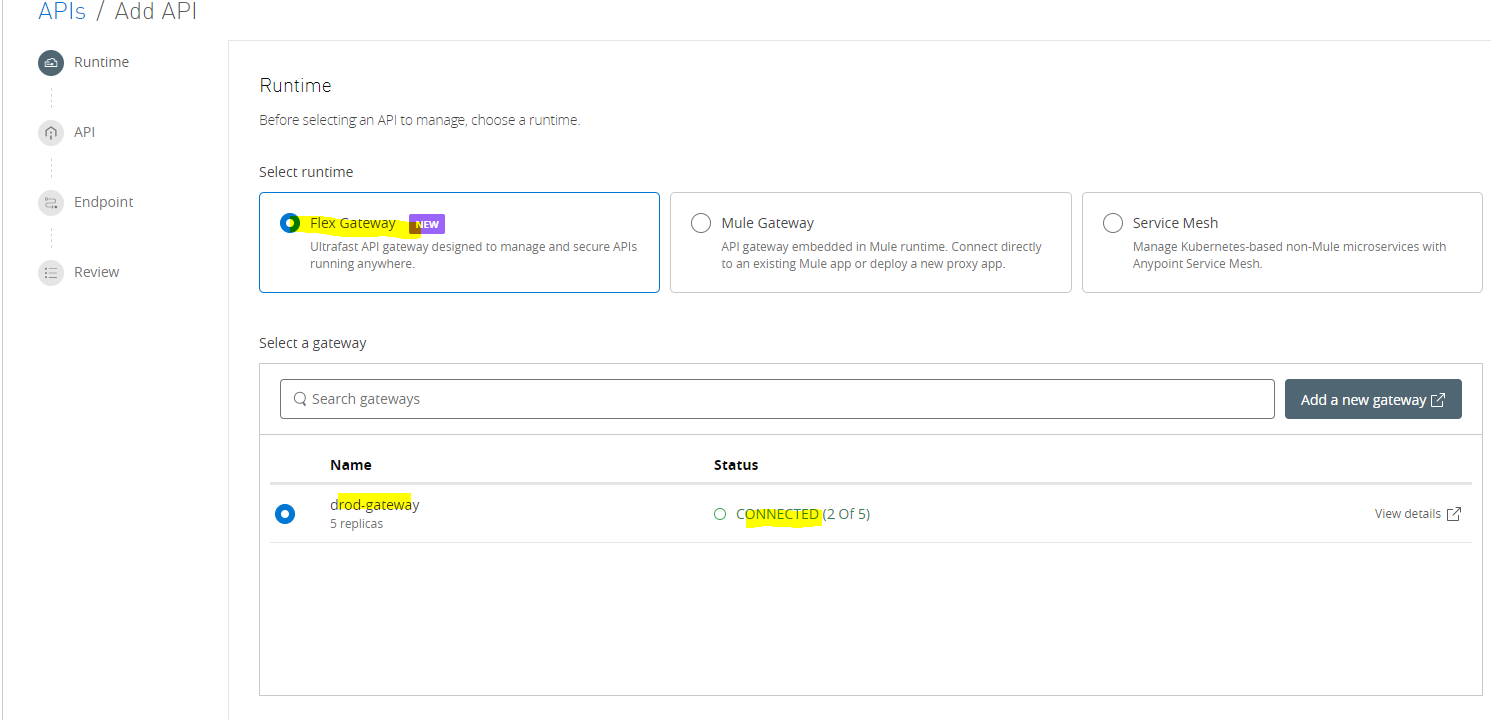Open View details for drod-gateway

[1407, 514]
